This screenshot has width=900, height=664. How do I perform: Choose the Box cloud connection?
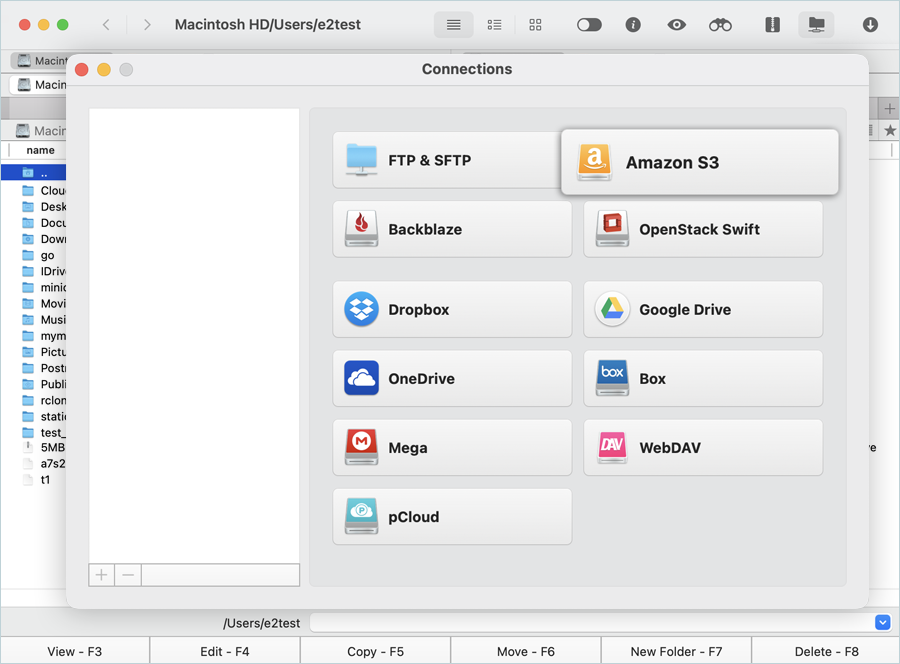pyautogui.click(x=703, y=378)
